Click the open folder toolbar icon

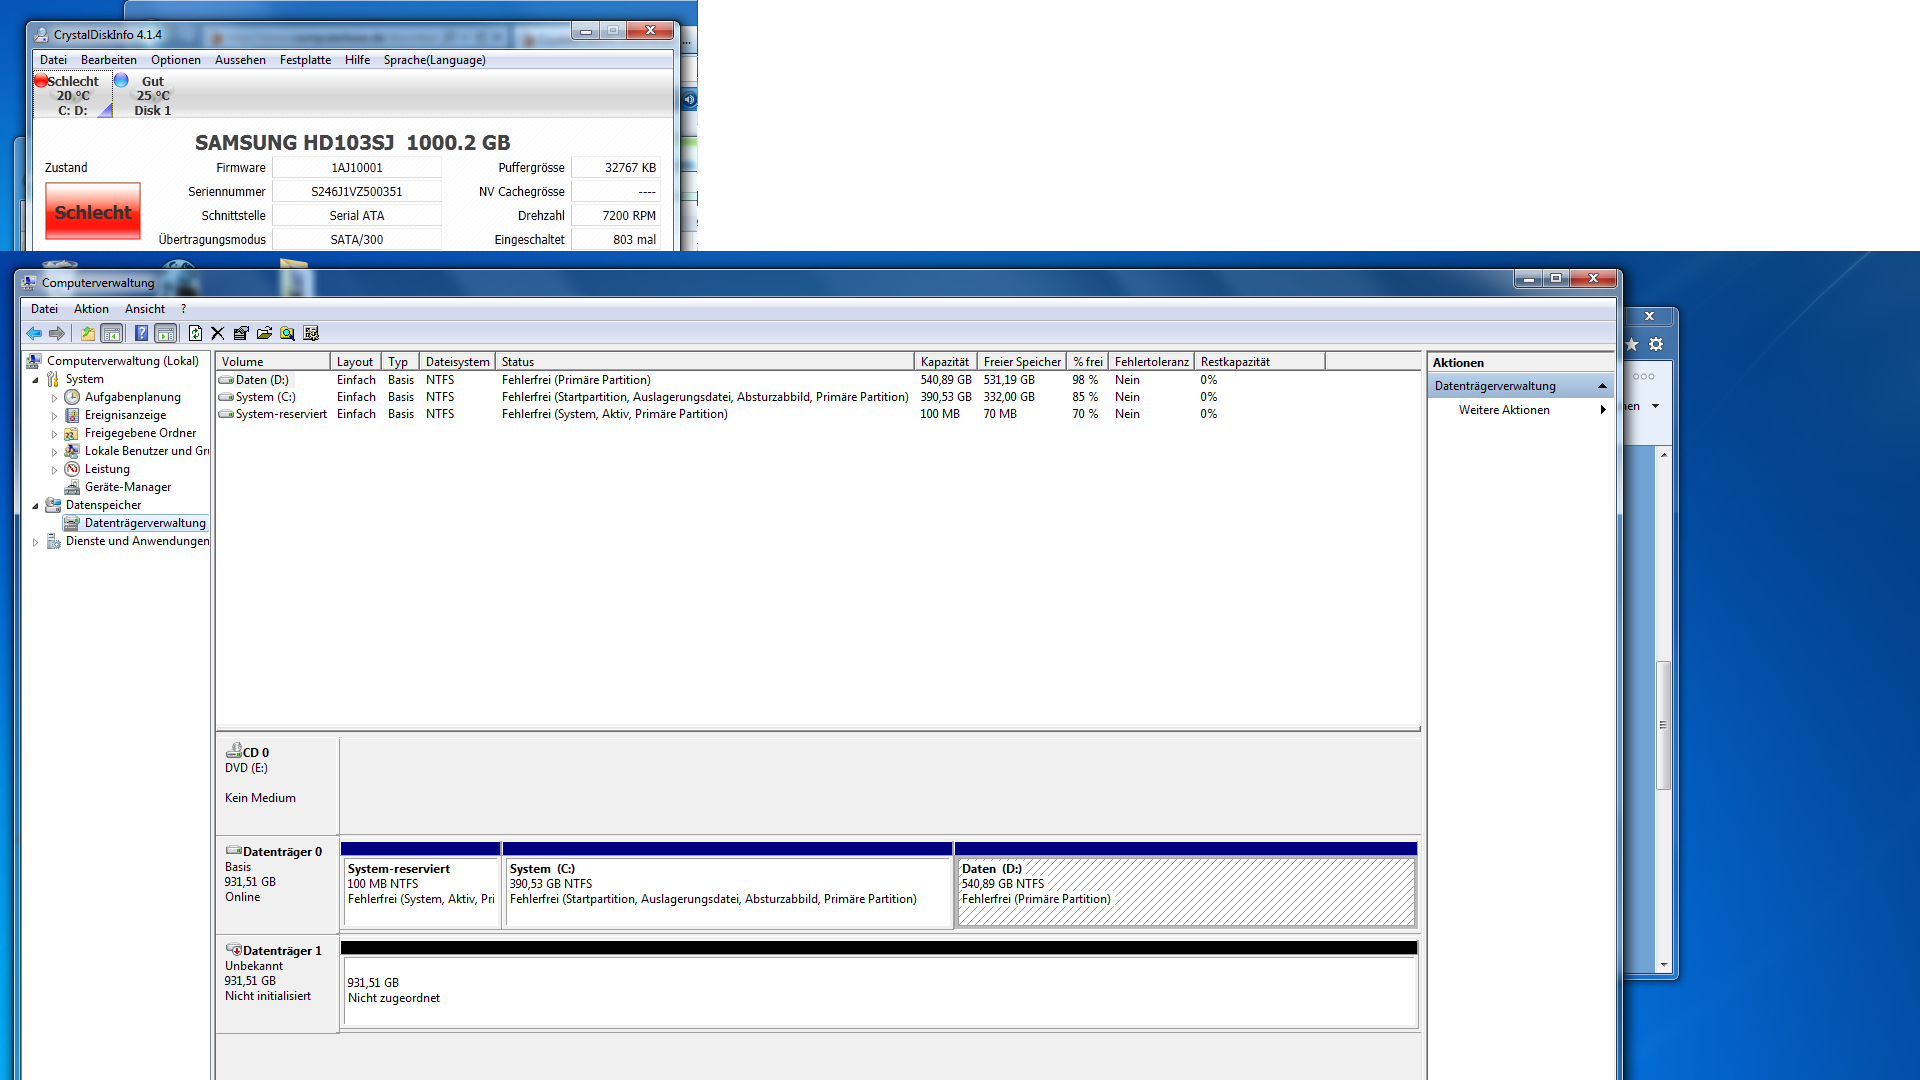pyautogui.click(x=264, y=333)
